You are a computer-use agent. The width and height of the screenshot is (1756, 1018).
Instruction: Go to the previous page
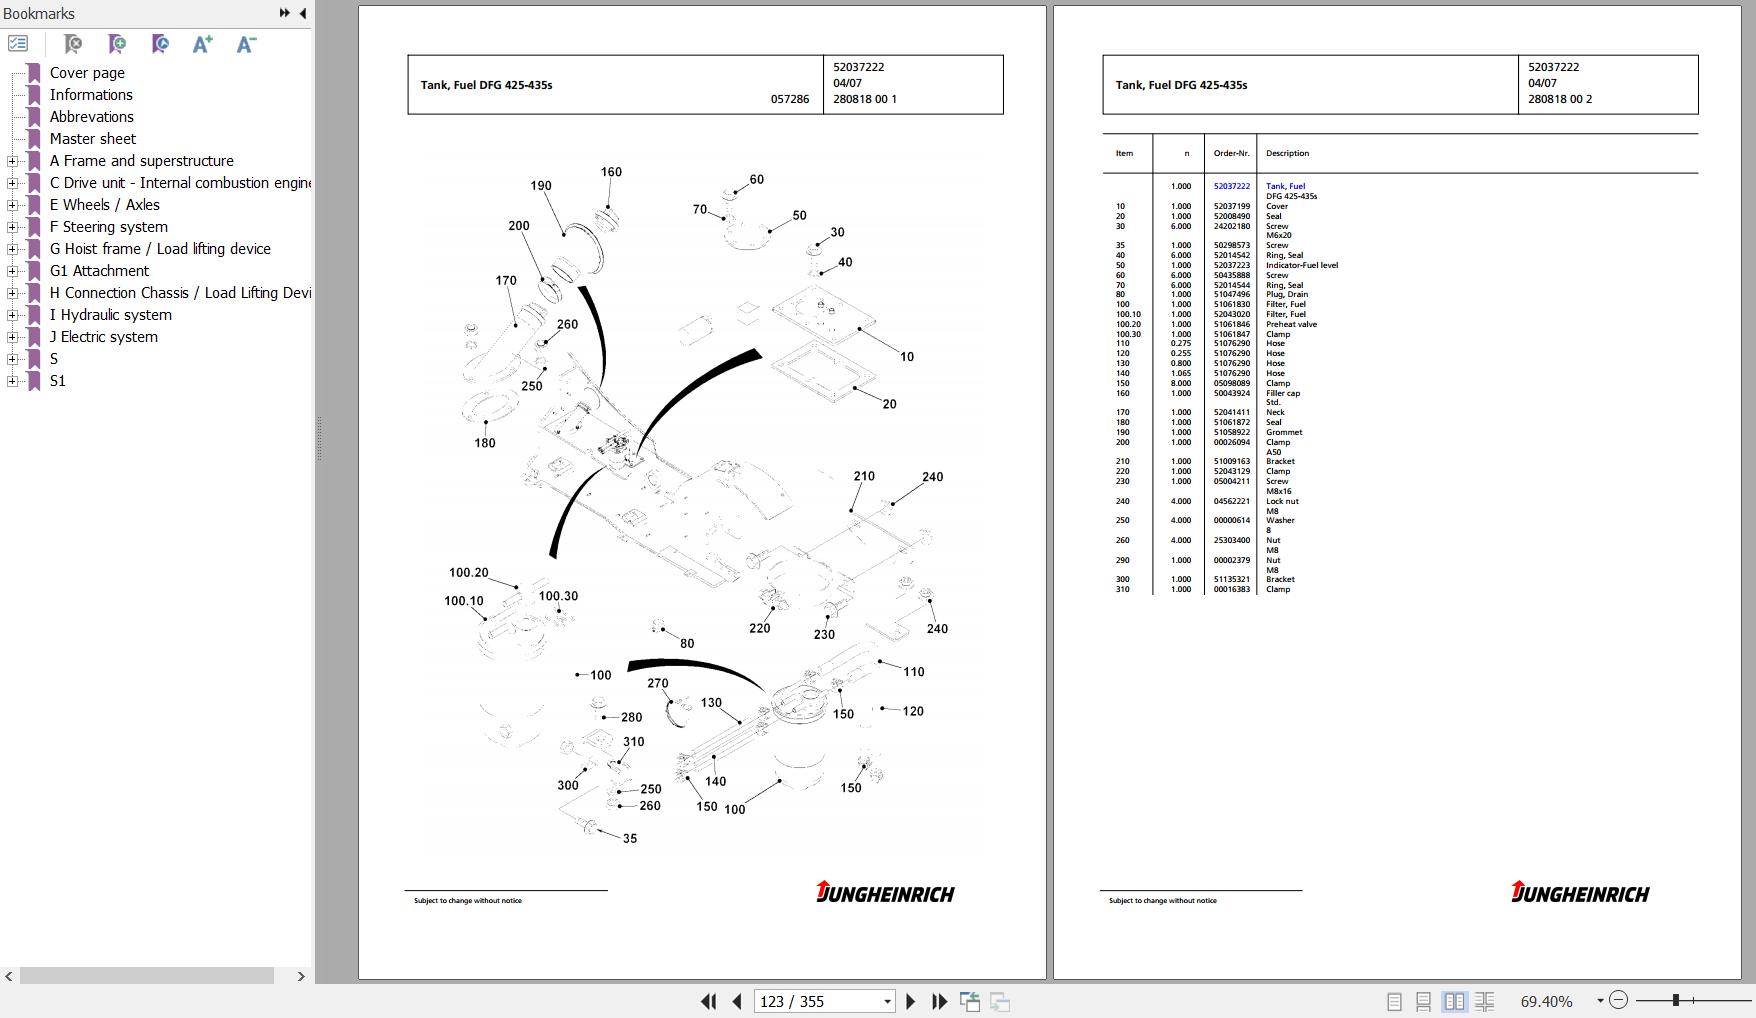737,1001
